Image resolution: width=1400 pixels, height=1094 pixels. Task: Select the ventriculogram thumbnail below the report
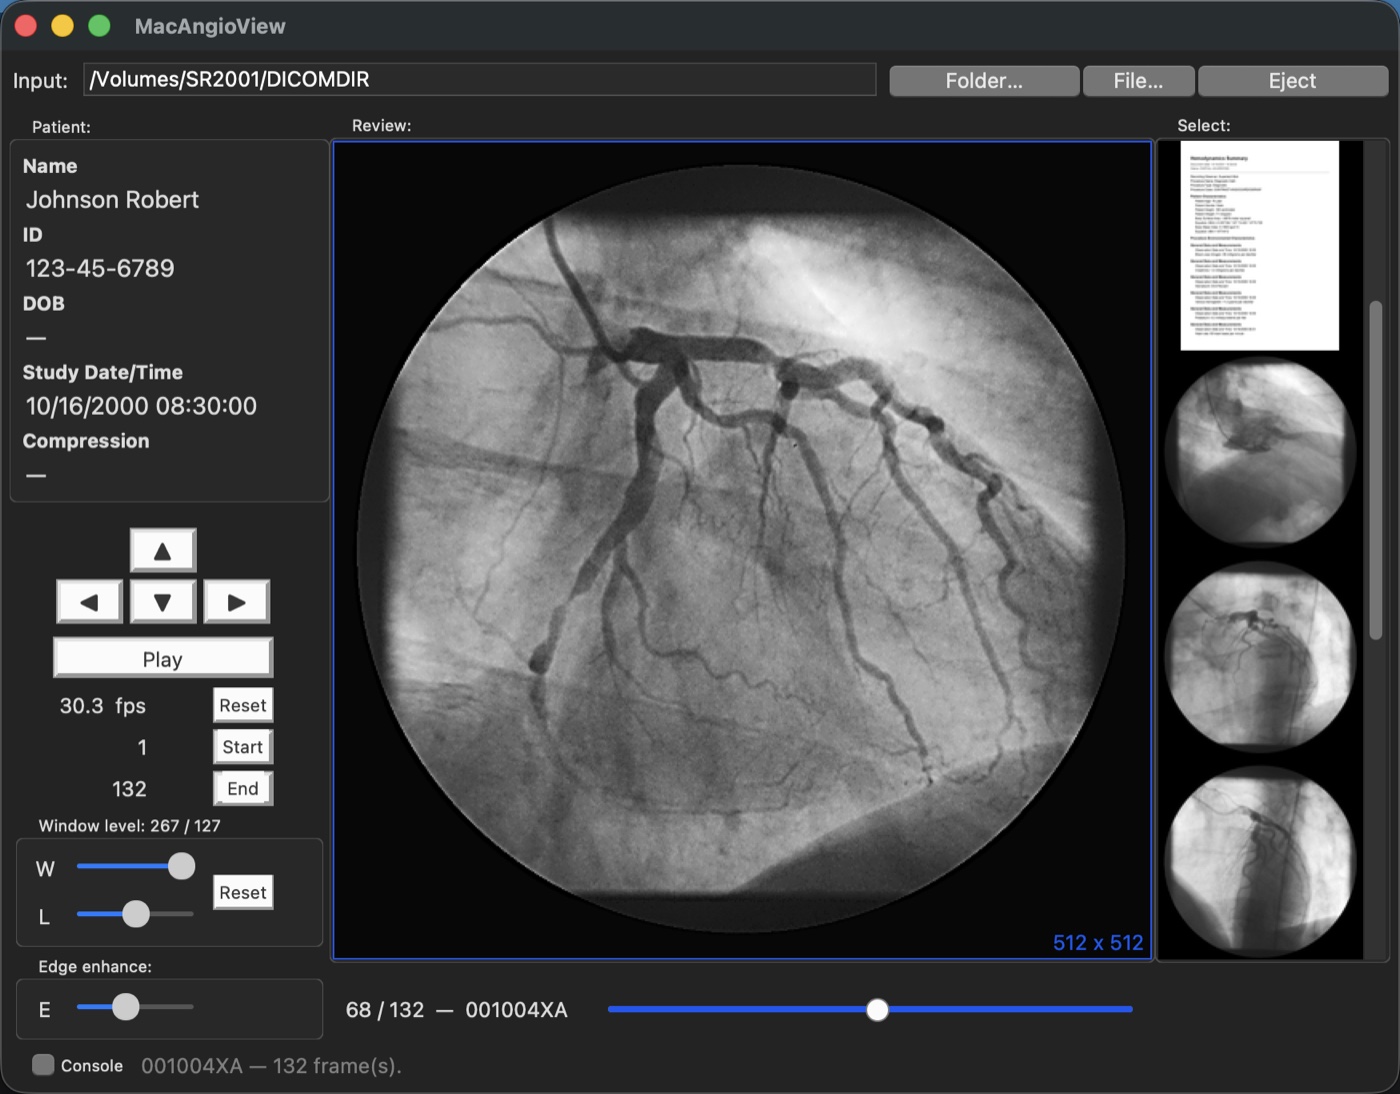point(1260,452)
